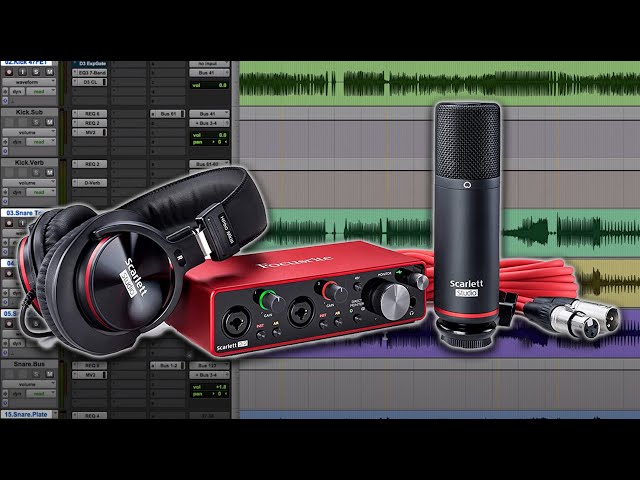Screen dimensions: 640x480
Task: Select the 03.Snare track name
Action: click(x=24, y=213)
